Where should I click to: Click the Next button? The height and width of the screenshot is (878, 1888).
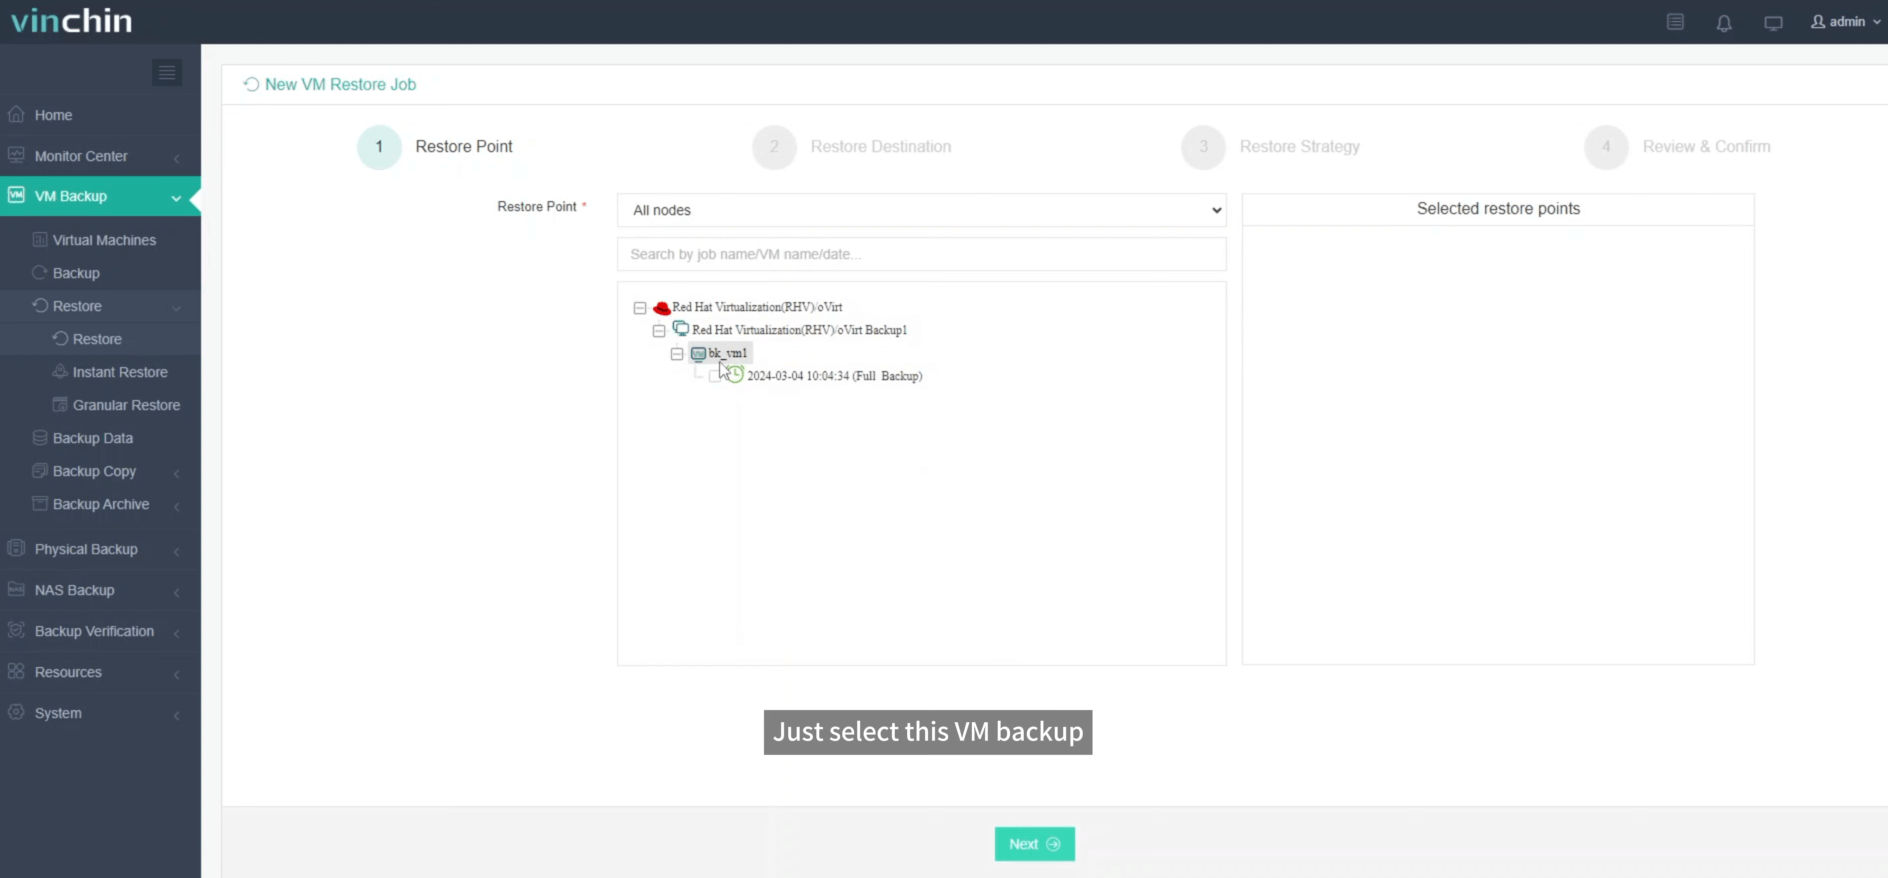[1035, 844]
